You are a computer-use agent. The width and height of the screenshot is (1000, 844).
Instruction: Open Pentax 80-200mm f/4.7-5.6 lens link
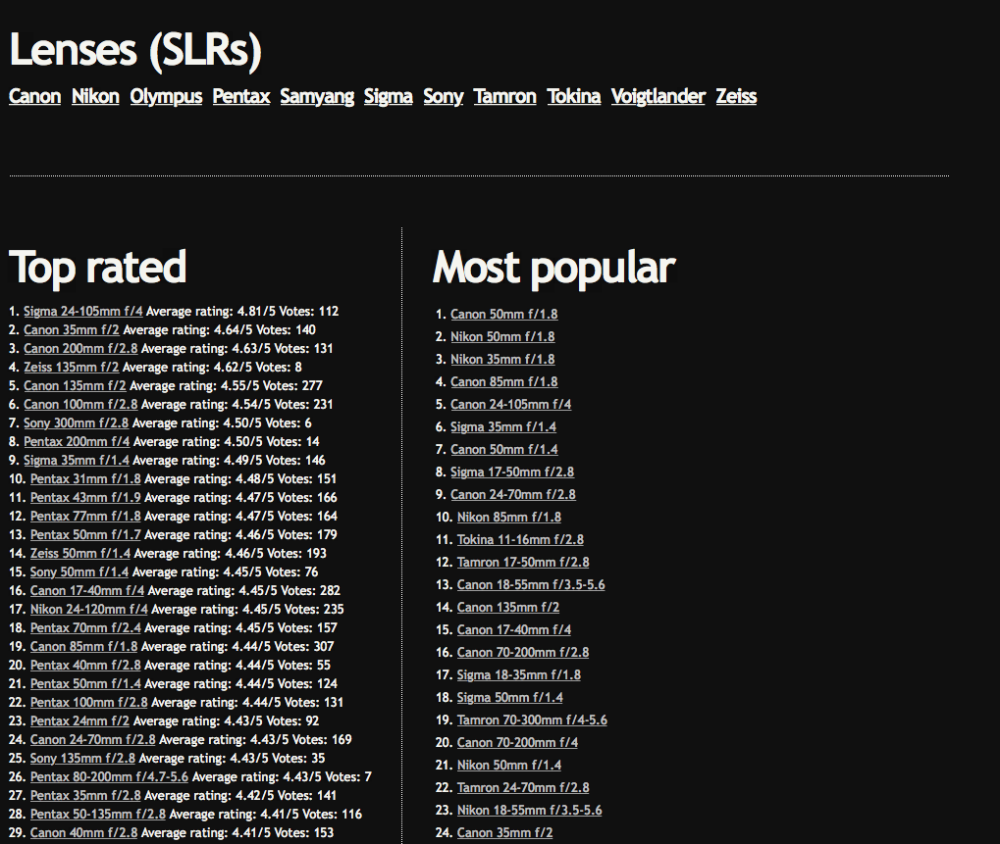click(x=109, y=776)
